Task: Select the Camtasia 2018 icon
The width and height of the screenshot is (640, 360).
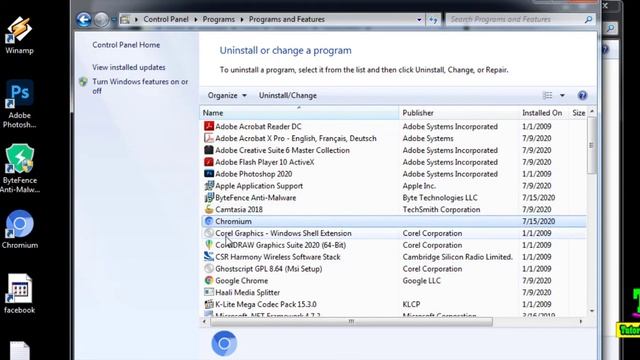Action: 209,209
